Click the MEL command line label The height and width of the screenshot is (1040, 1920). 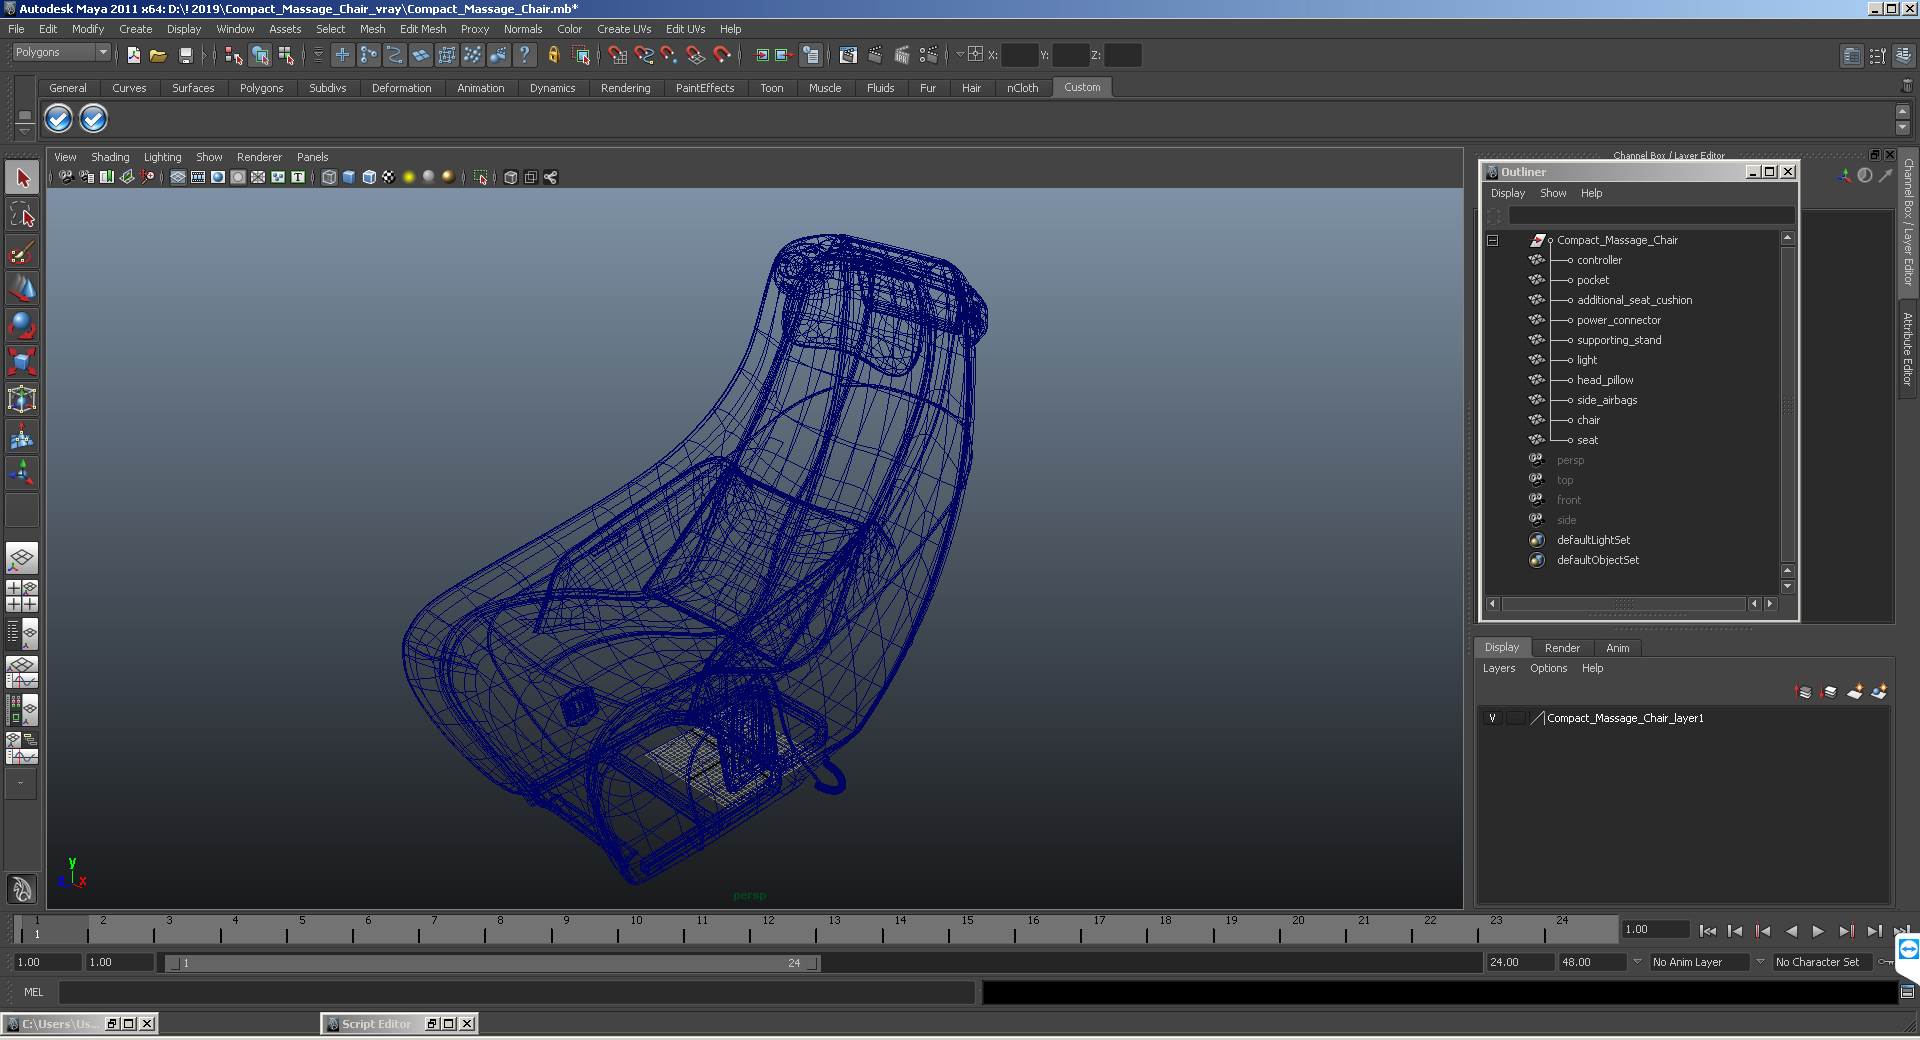click(x=34, y=992)
